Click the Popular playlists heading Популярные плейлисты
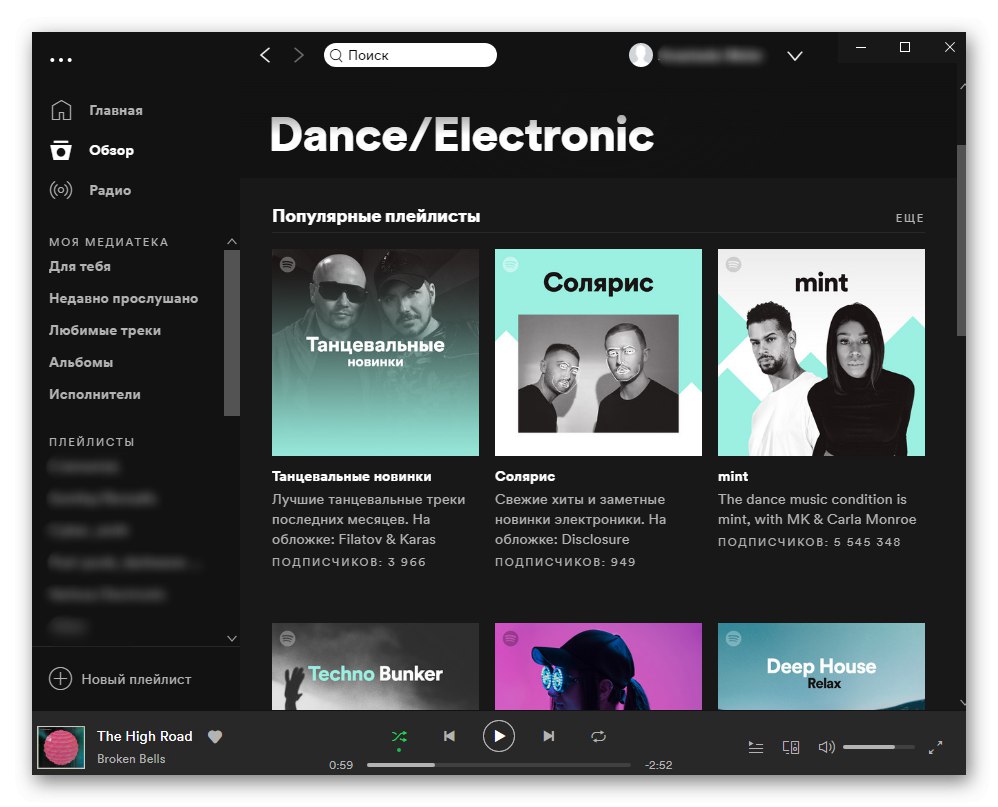Viewport: 998px width, 807px height. coord(376,216)
